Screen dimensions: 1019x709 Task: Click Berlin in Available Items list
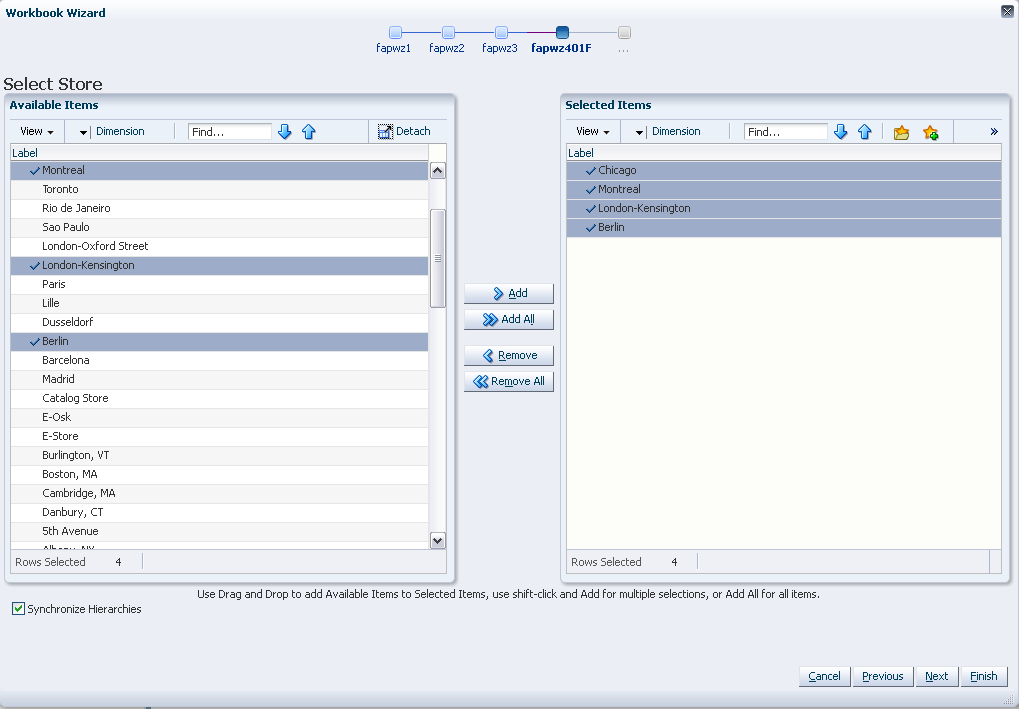(x=220, y=341)
